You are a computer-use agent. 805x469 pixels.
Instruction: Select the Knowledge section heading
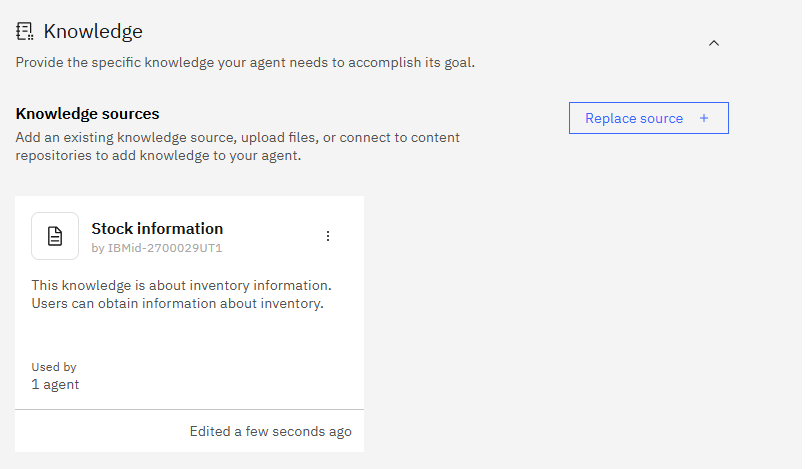[x=93, y=32]
